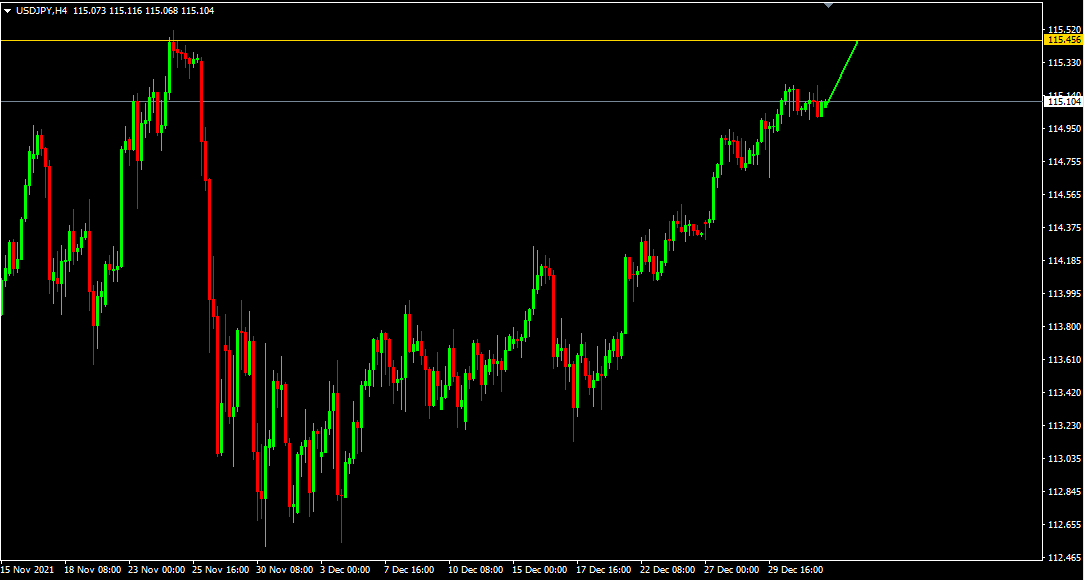
Task: Click the USDJPY,H4 chart title text
Action: (x=42, y=10)
